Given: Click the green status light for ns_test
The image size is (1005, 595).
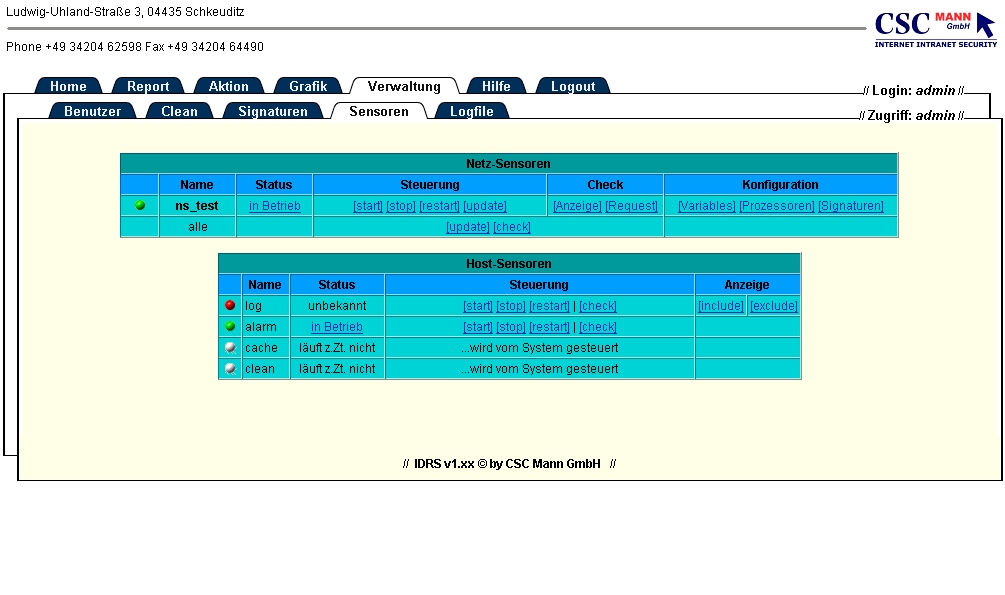Looking at the screenshot, I should click(140, 205).
